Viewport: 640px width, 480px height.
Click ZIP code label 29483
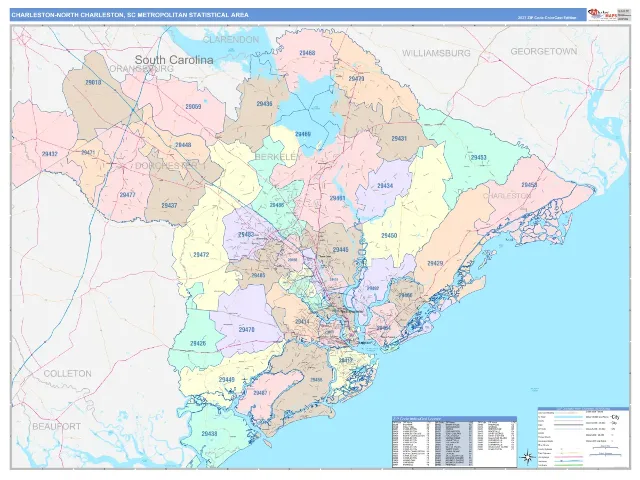point(246,235)
